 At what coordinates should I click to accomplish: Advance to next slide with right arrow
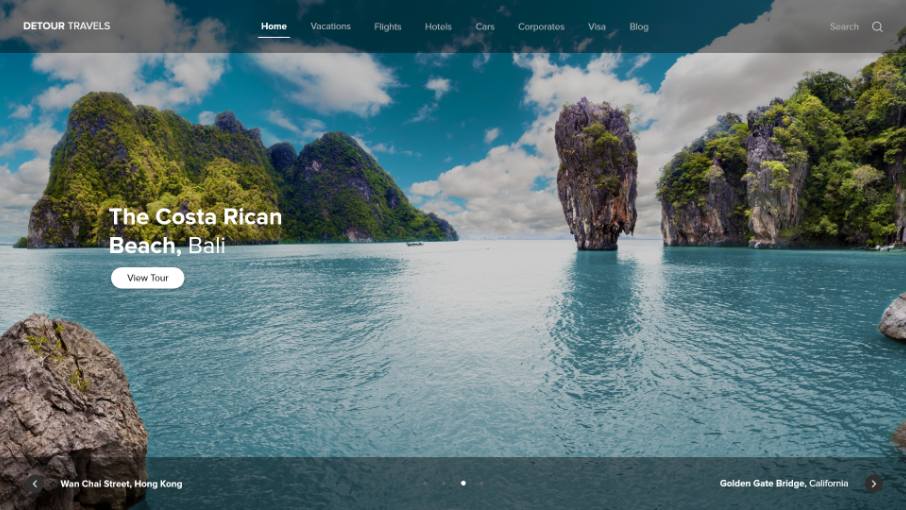(873, 483)
